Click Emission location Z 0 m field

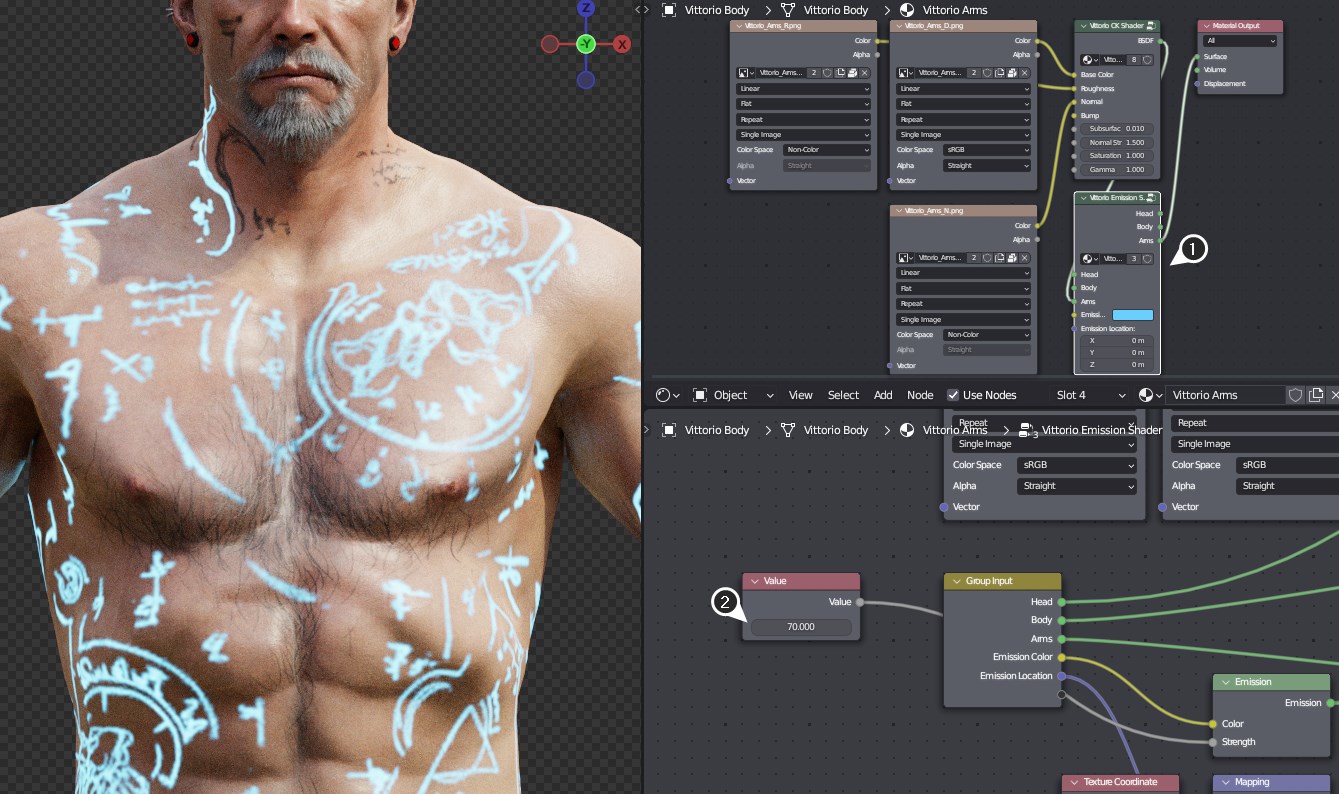[1117, 365]
